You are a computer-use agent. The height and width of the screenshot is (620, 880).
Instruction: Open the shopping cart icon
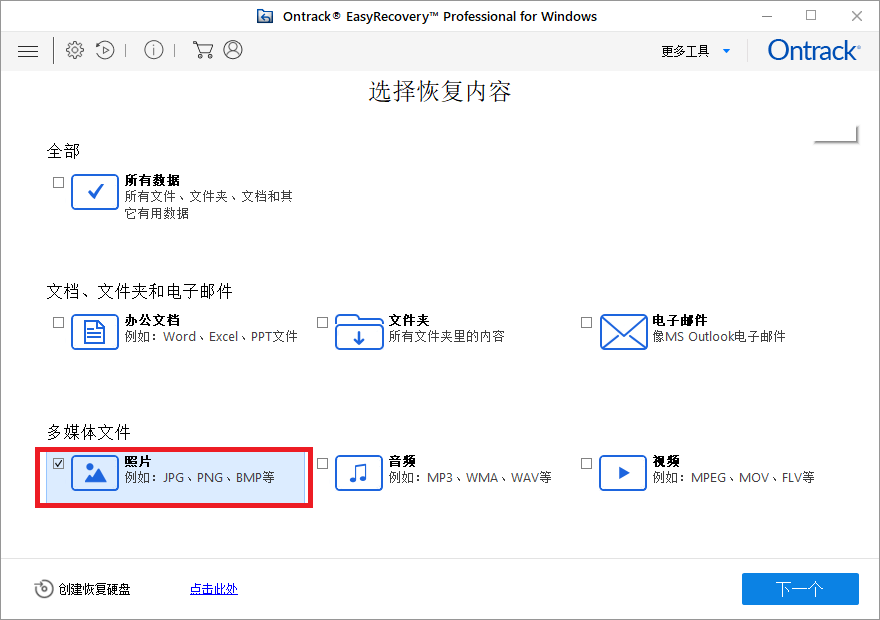pos(203,50)
